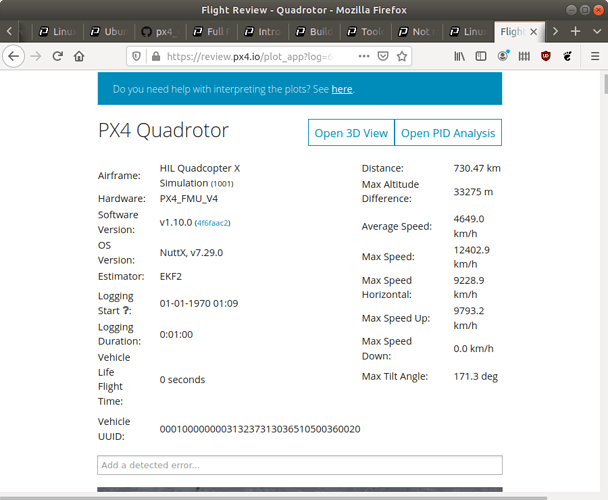608x500 pixels.
Task: Click the forward navigation arrow
Action: coord(36,56)
